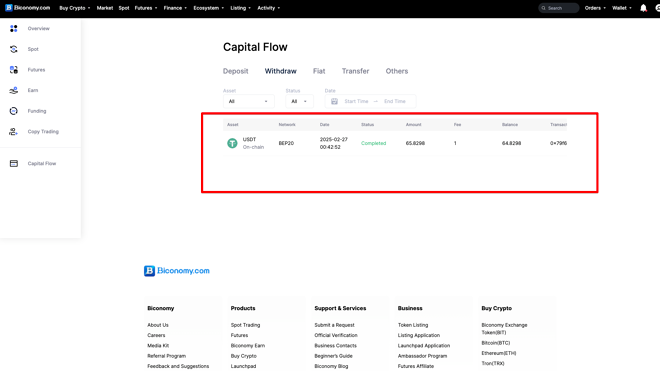Select the Spot wallet icon in sidebar
Viewport: 660px width, 371px height.
click(x=13, y=49)
